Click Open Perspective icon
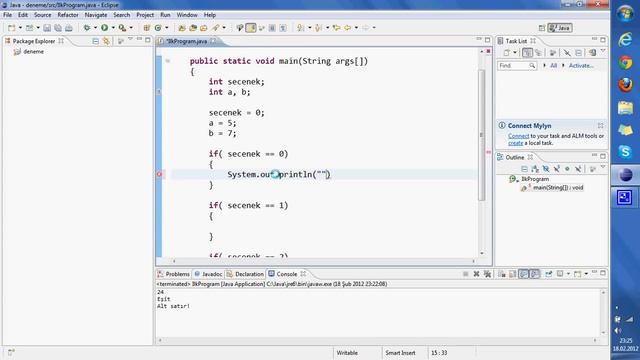Screen dimensions: 640x360 (x=542, y=28)
